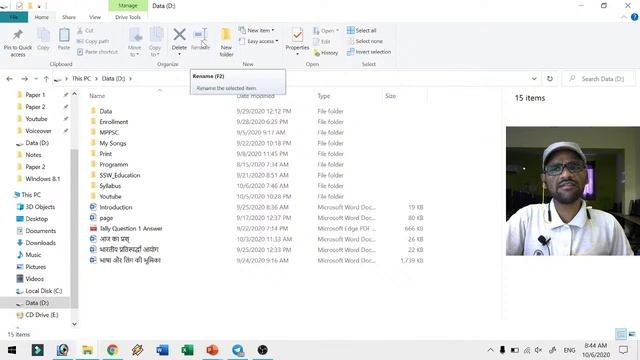Go up one folder level
This screenshot has width=640, height=360.
(x=46, y=79)
